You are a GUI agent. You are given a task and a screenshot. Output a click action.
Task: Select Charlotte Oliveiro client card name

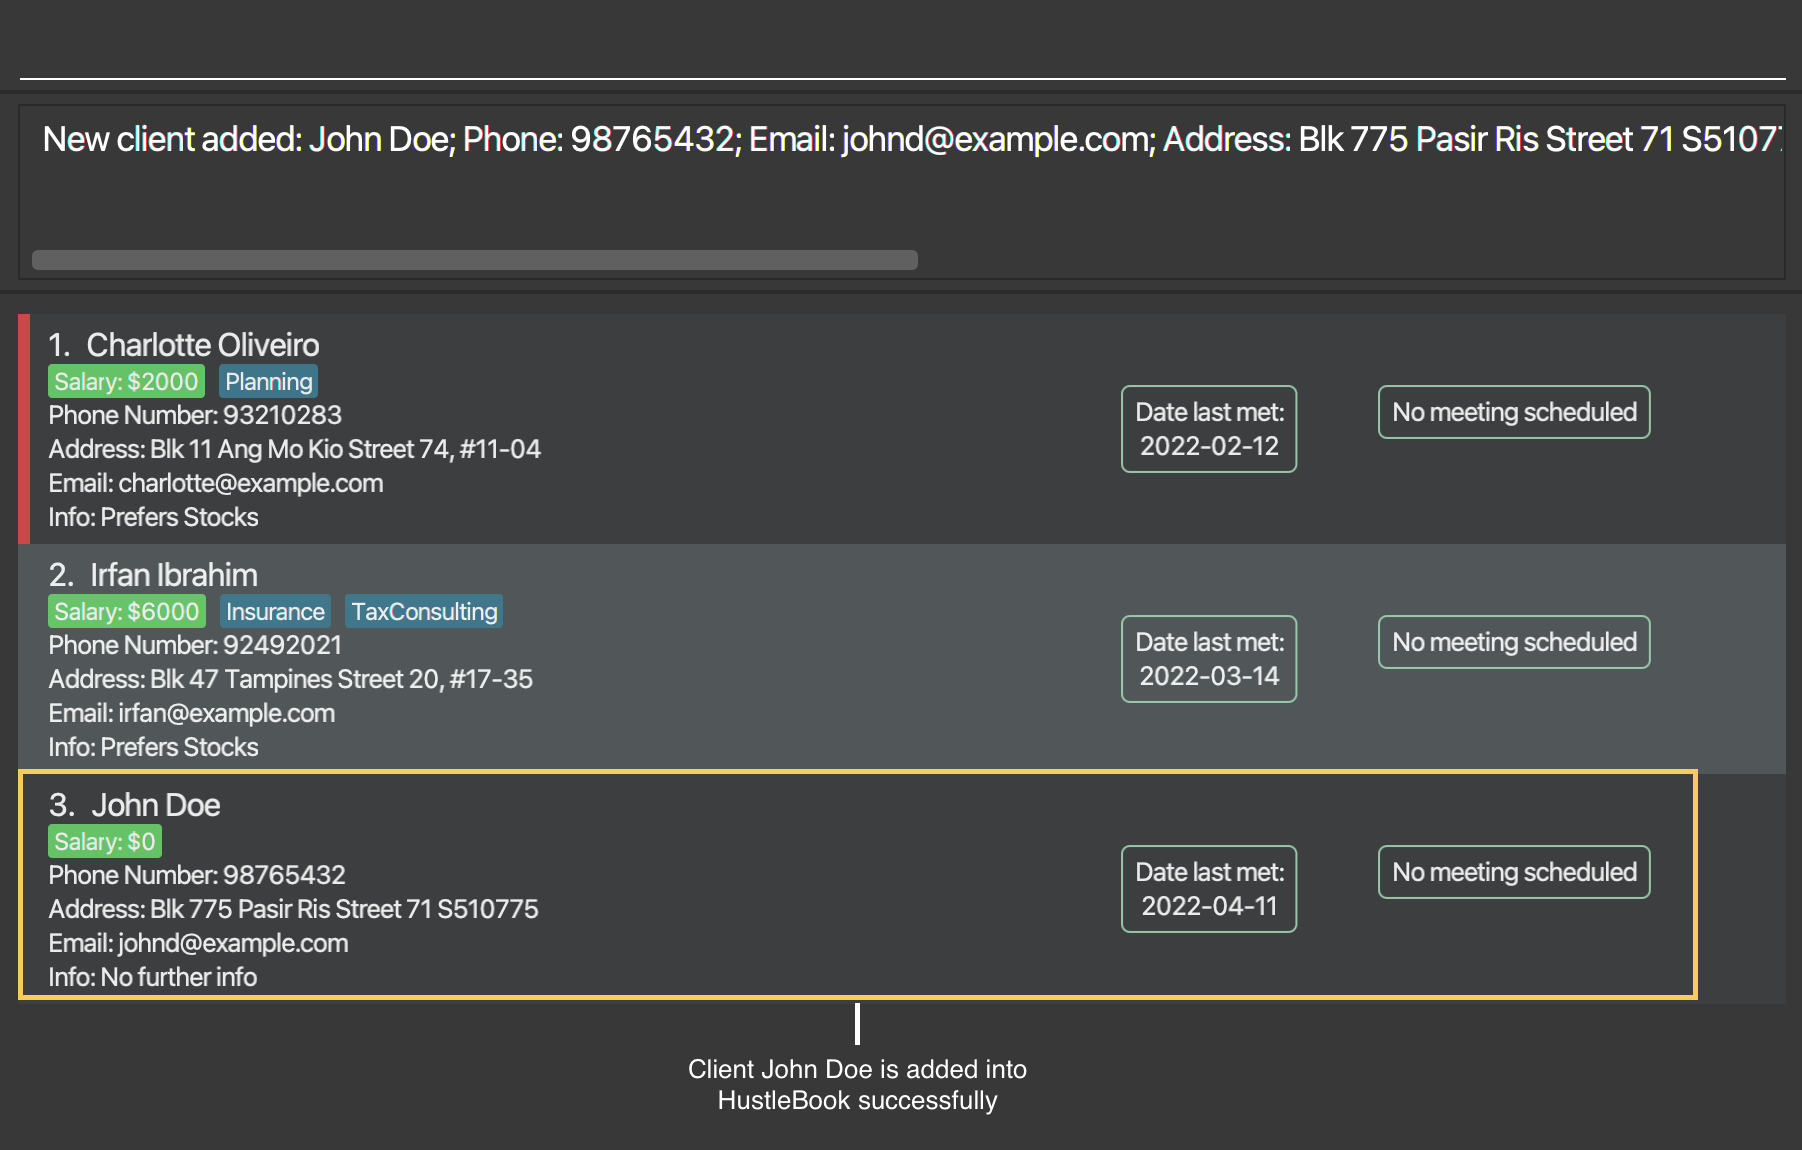pyautogui.click(x=203, y=345)
